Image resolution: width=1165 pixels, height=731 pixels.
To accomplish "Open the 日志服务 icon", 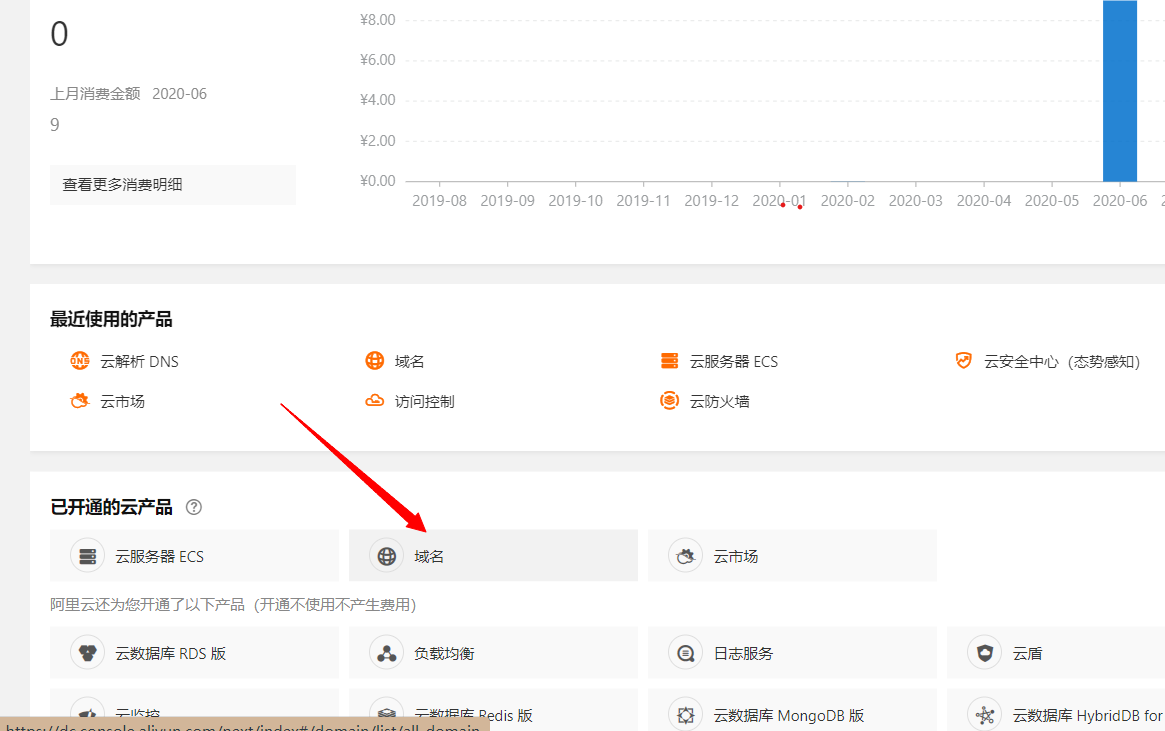I will coord(685,652).
